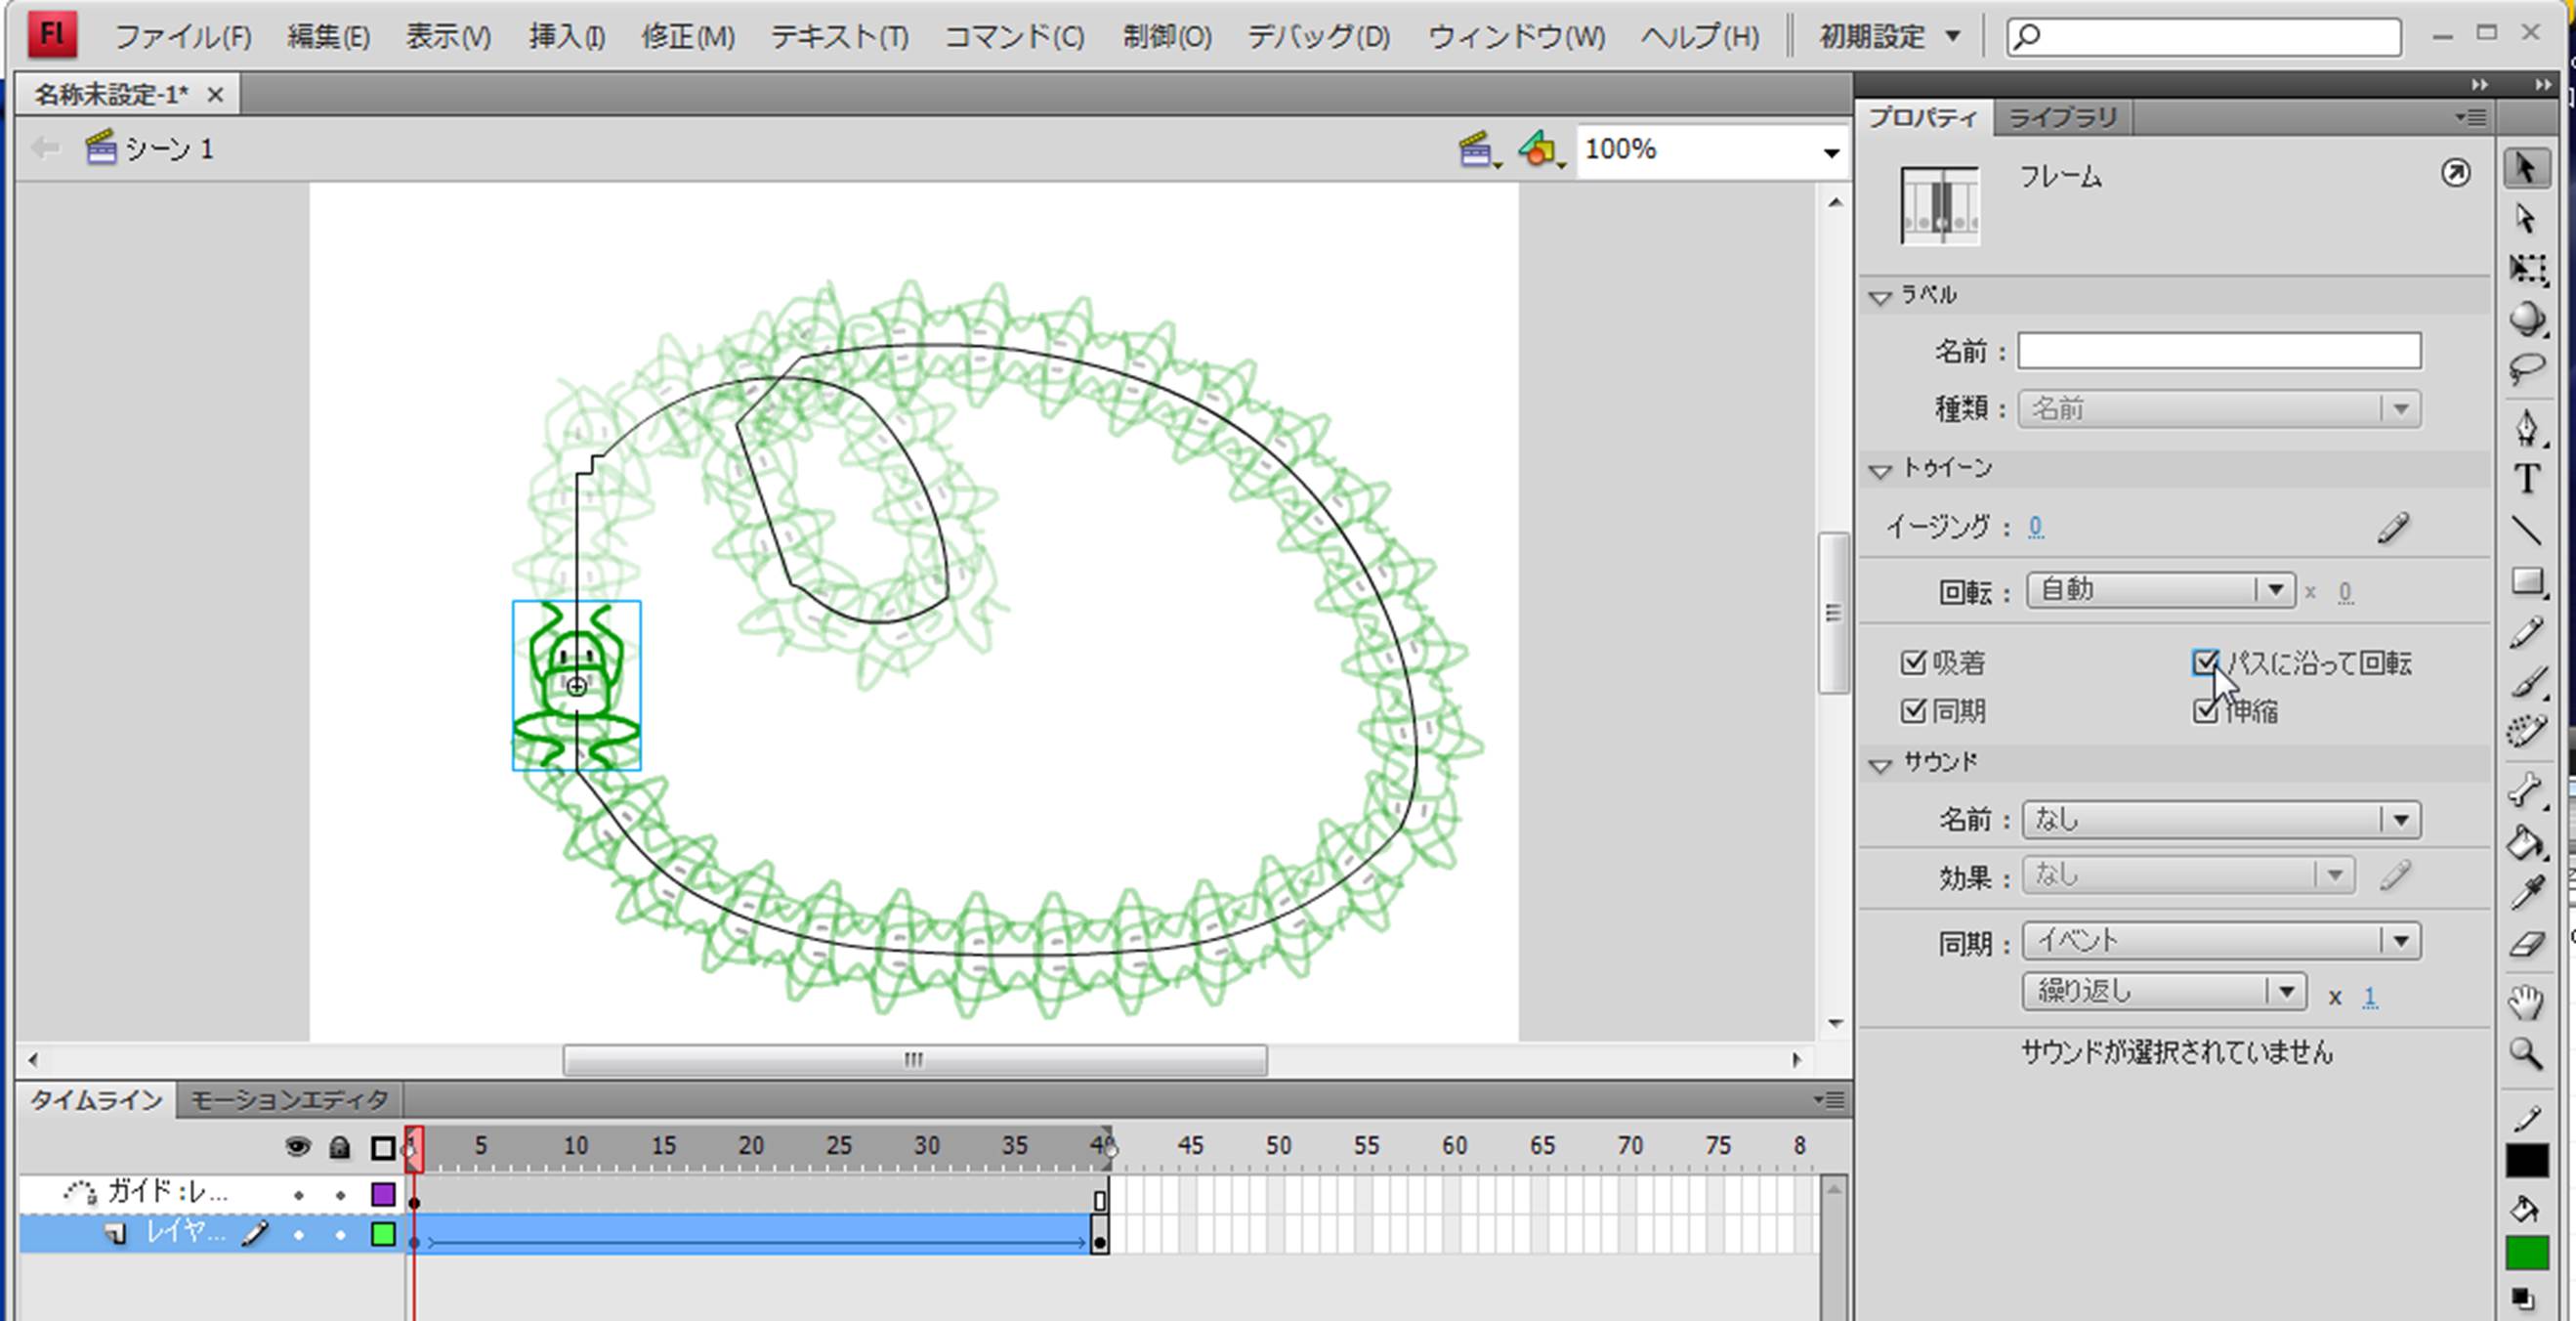Screen dimensions: 2576x1321
Task: Select the Lasso tool
Action: tap(2527, 370)
